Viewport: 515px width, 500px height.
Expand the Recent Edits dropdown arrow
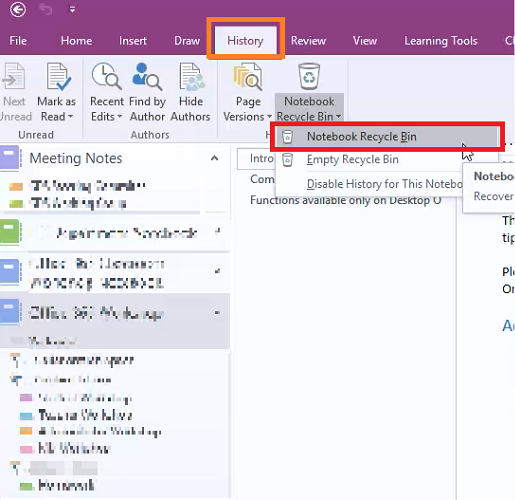tap(120, 117)
